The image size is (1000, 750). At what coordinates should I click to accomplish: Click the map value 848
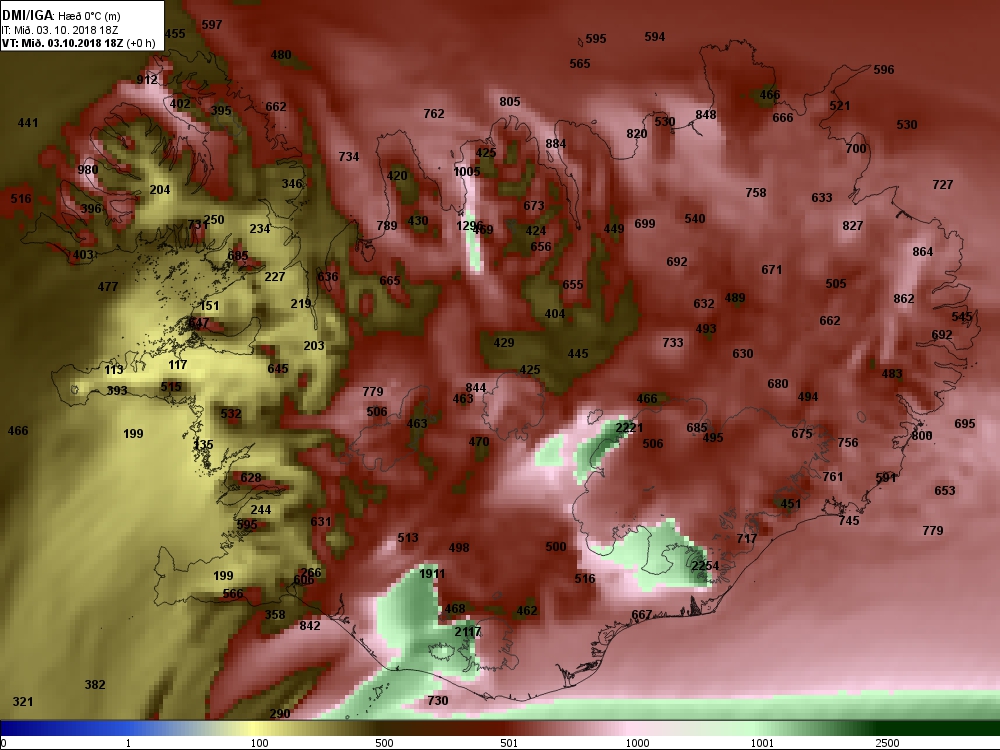pos(705,115)
